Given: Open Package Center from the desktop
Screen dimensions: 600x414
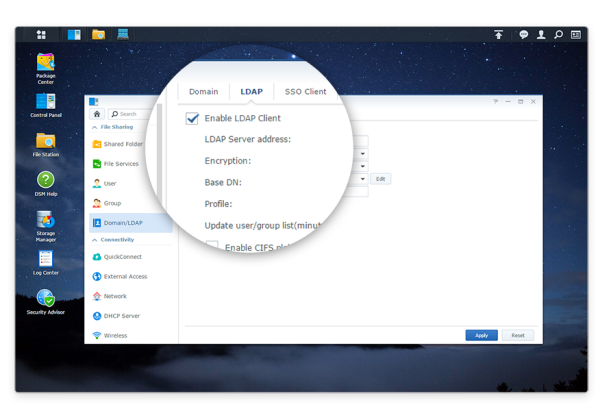Looking at the screenshot, I should [46, 64].
